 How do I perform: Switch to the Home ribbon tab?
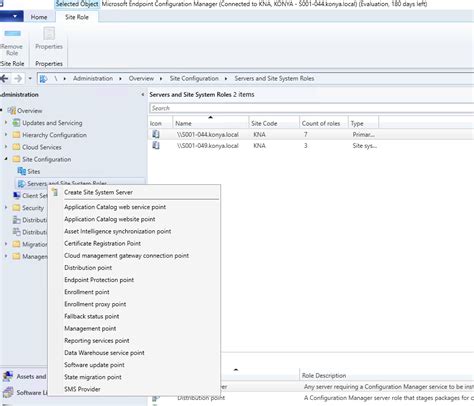39,17
